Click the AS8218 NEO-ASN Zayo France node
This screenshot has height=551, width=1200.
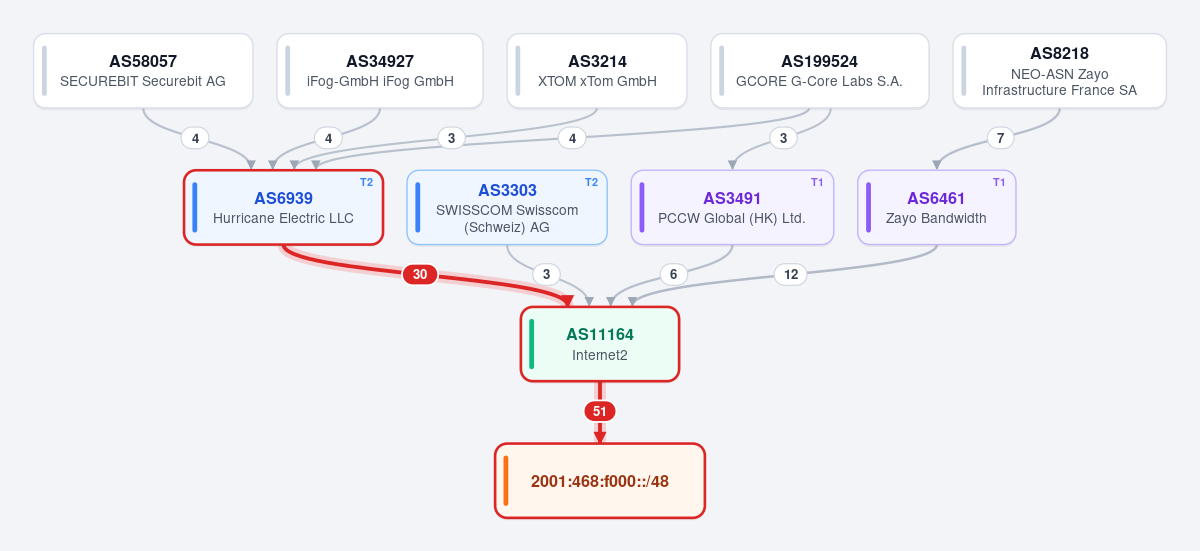coord(1060,71)
